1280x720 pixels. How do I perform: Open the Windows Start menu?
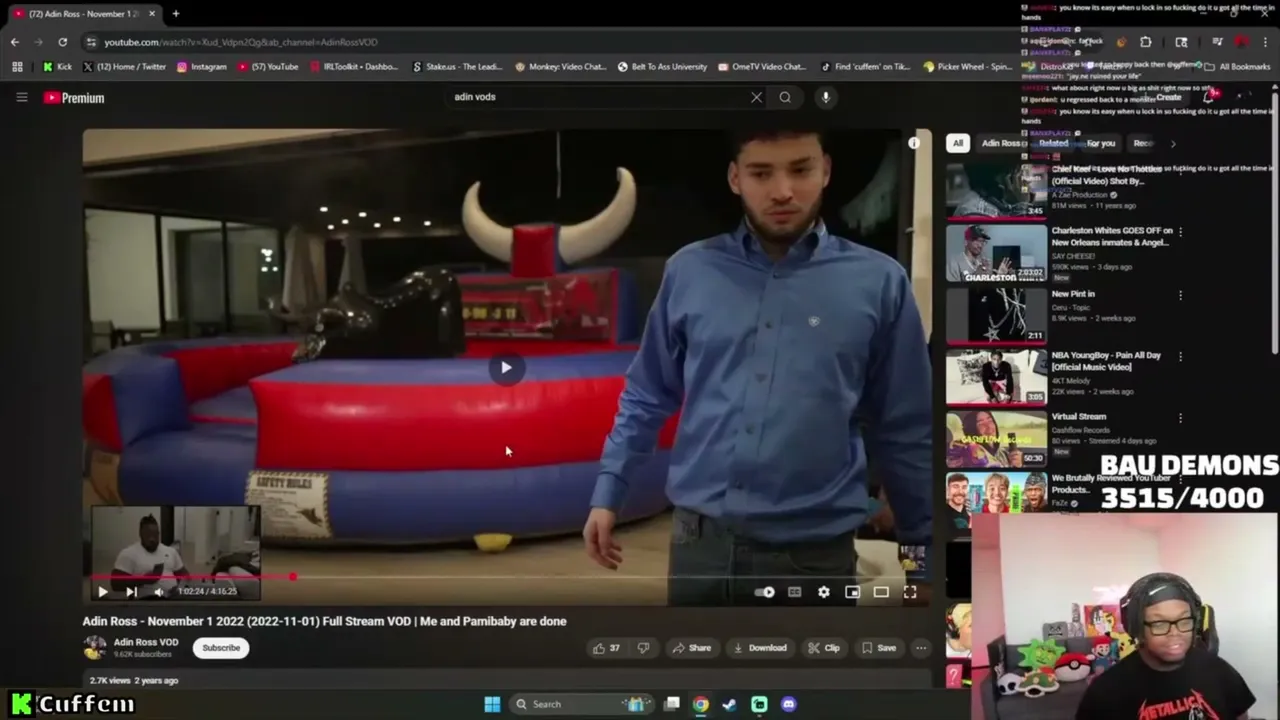coord(492,704)
